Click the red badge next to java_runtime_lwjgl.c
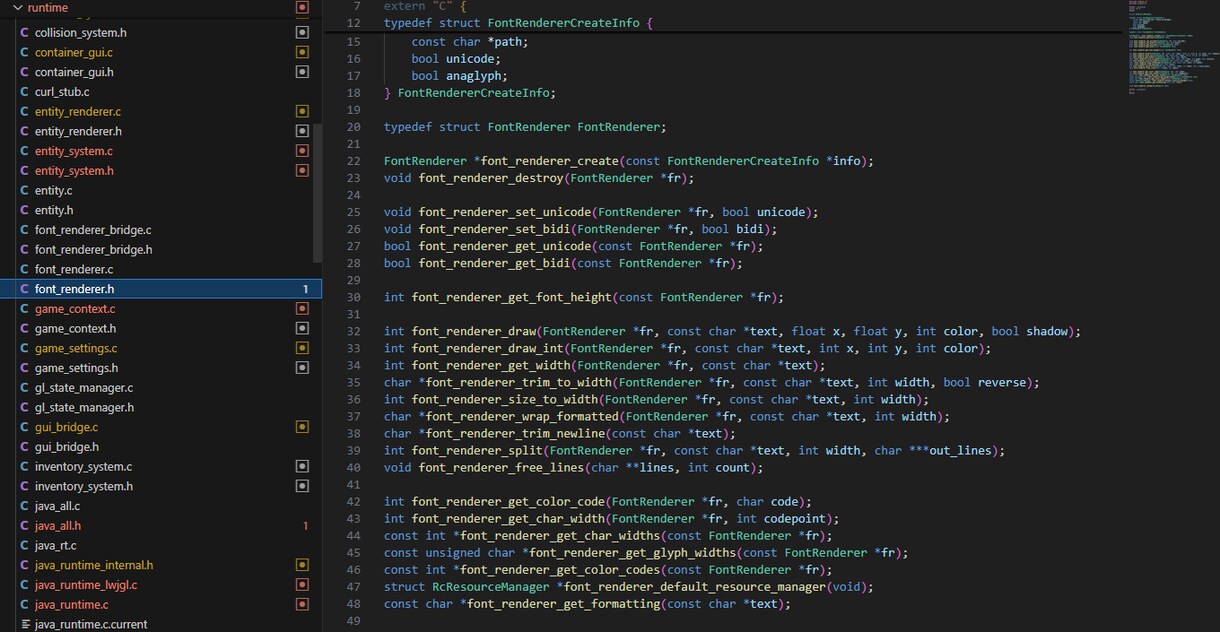The image size is (1220, 632). pyautogui.click(x=302, y=585)
